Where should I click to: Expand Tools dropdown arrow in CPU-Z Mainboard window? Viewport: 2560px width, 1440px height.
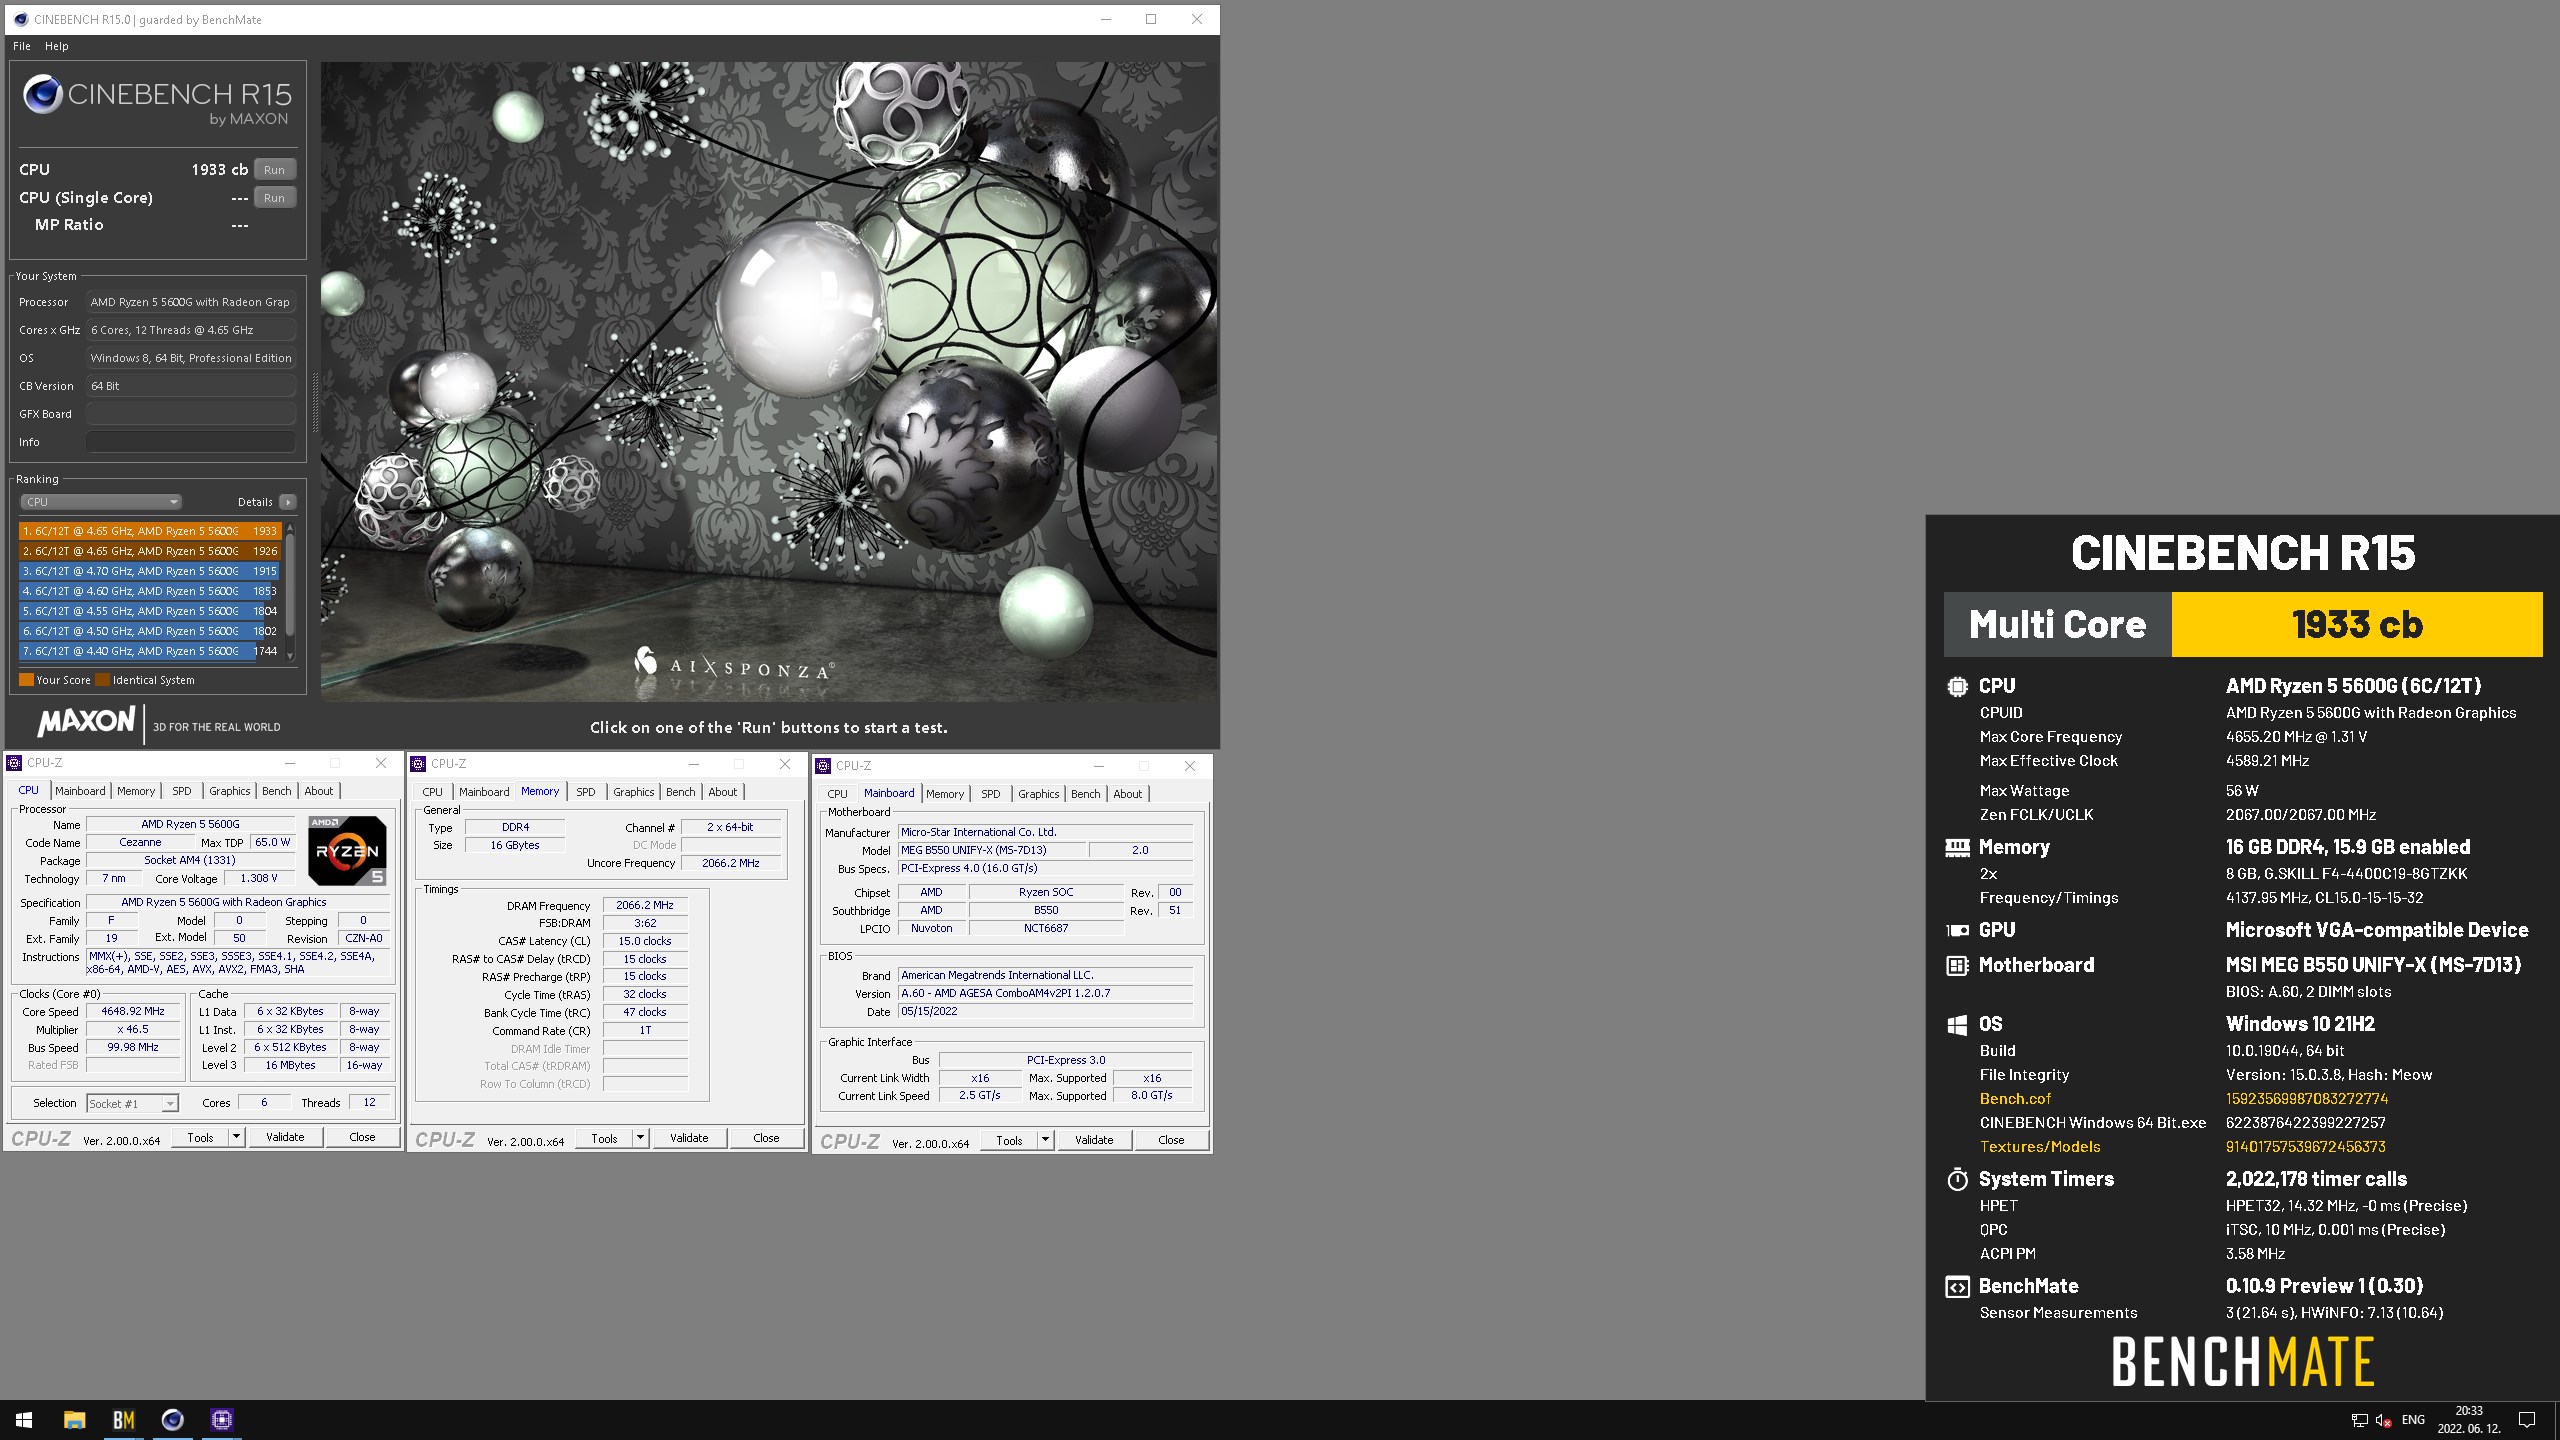click(x=1046, y=1140)
